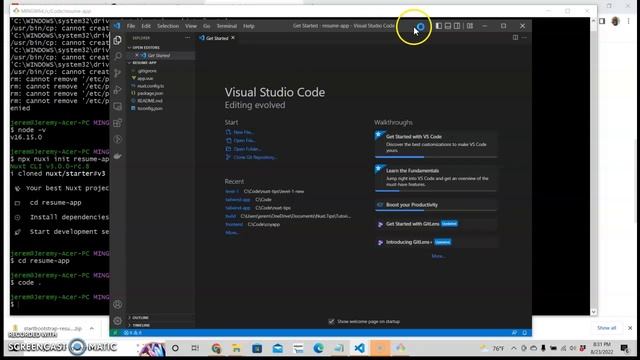Click terminal window scrollbar down arrow
This screenshot has height=360, width=640.
coord(593,312)
